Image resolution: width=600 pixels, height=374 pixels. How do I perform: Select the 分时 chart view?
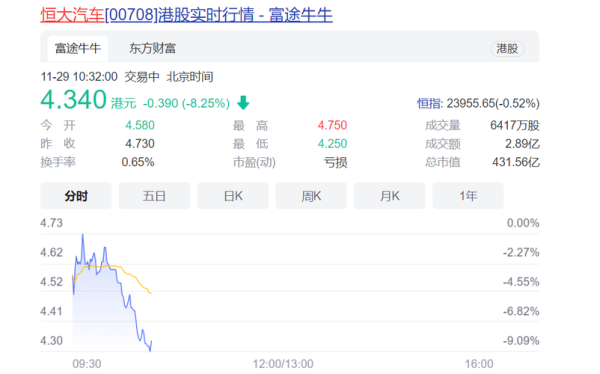[x=76, y=196]
